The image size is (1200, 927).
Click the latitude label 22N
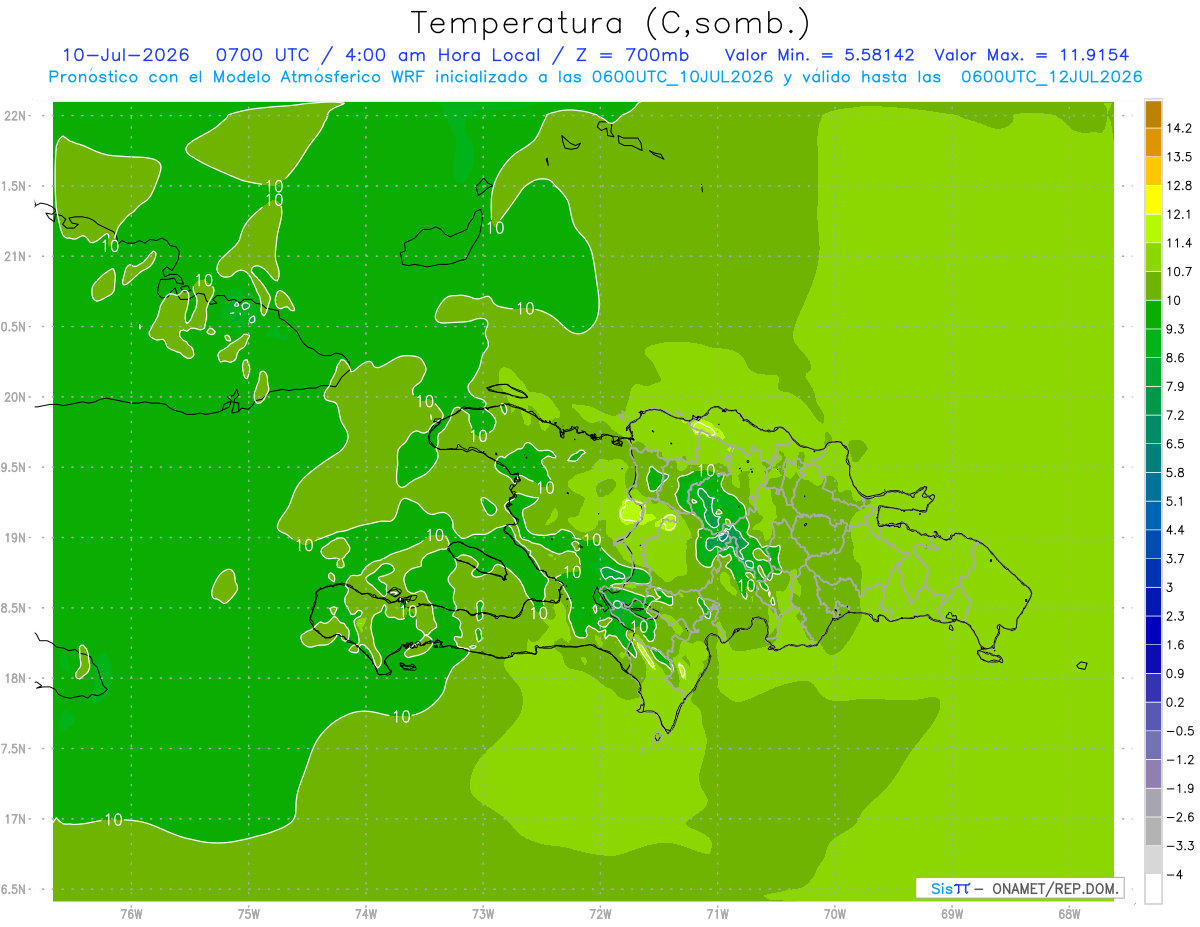16,116
